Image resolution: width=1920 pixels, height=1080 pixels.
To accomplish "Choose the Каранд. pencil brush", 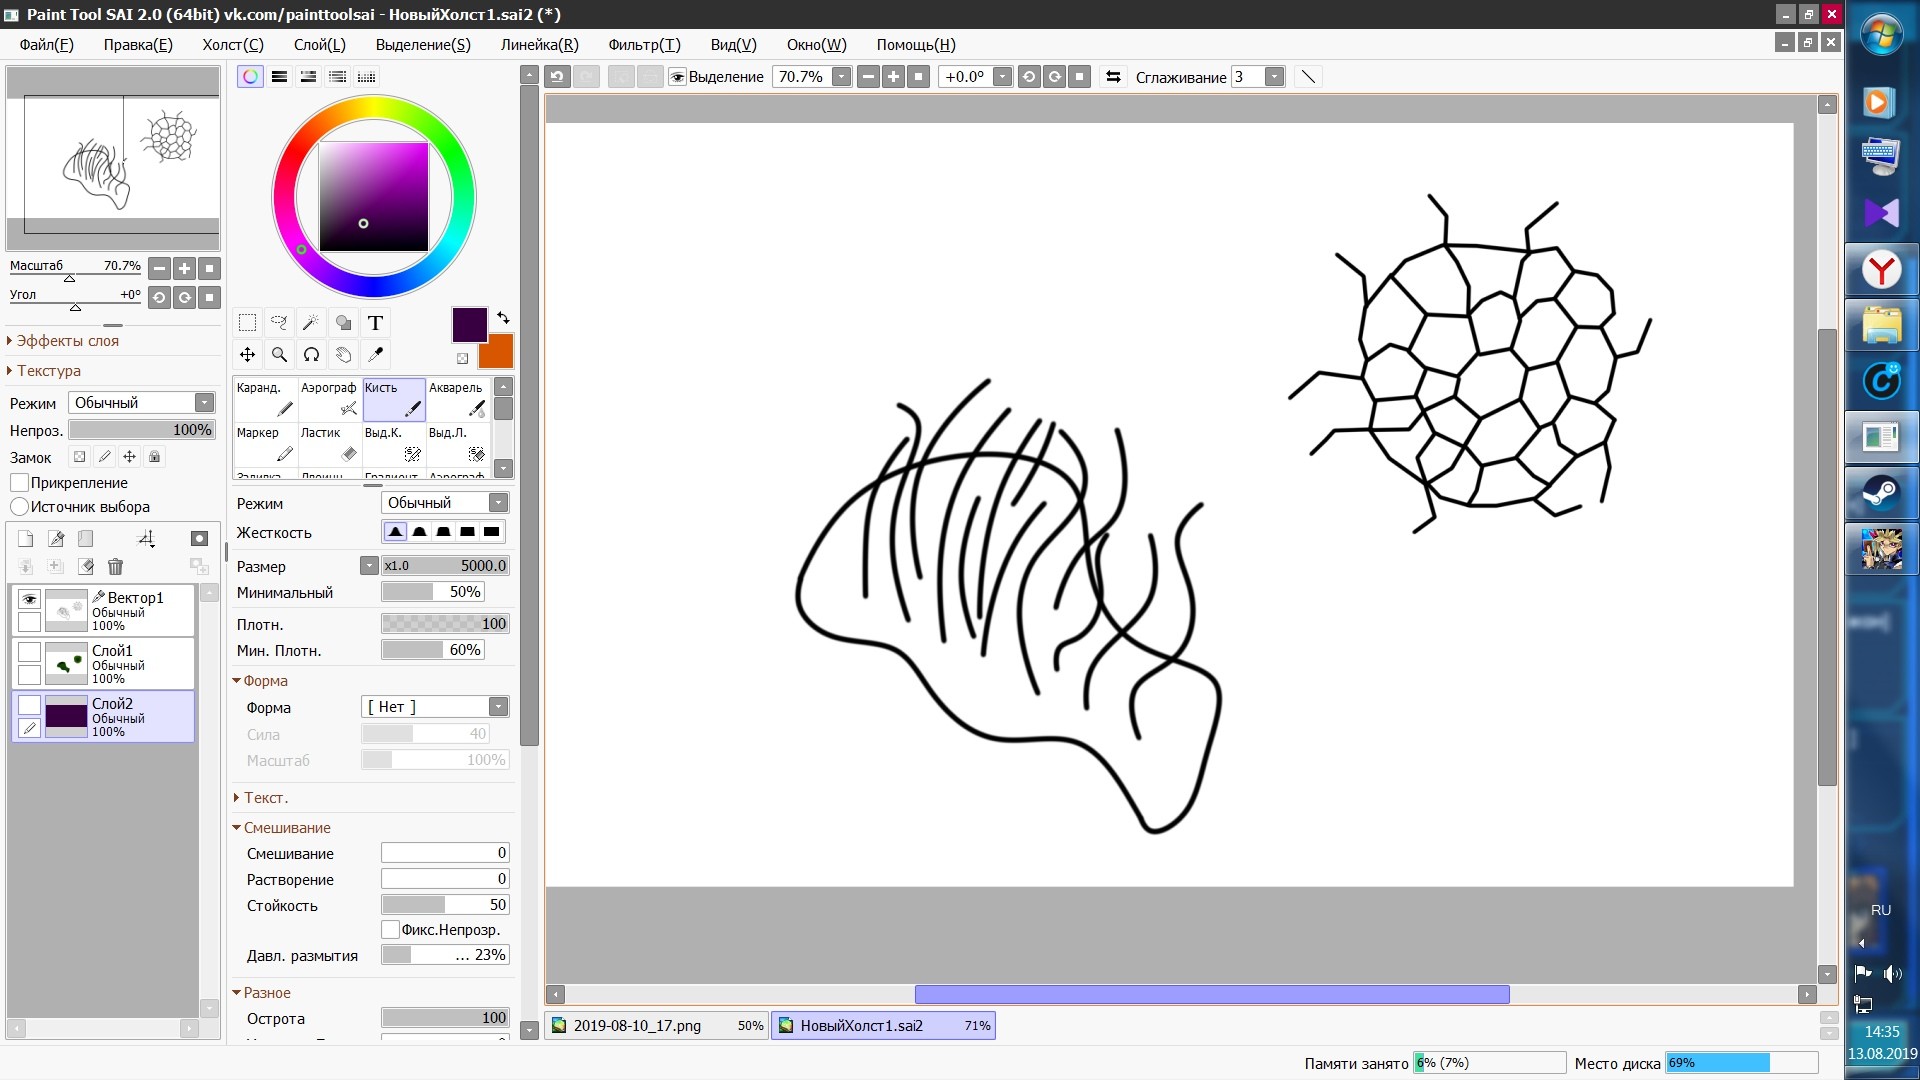I will click(266, 399).
